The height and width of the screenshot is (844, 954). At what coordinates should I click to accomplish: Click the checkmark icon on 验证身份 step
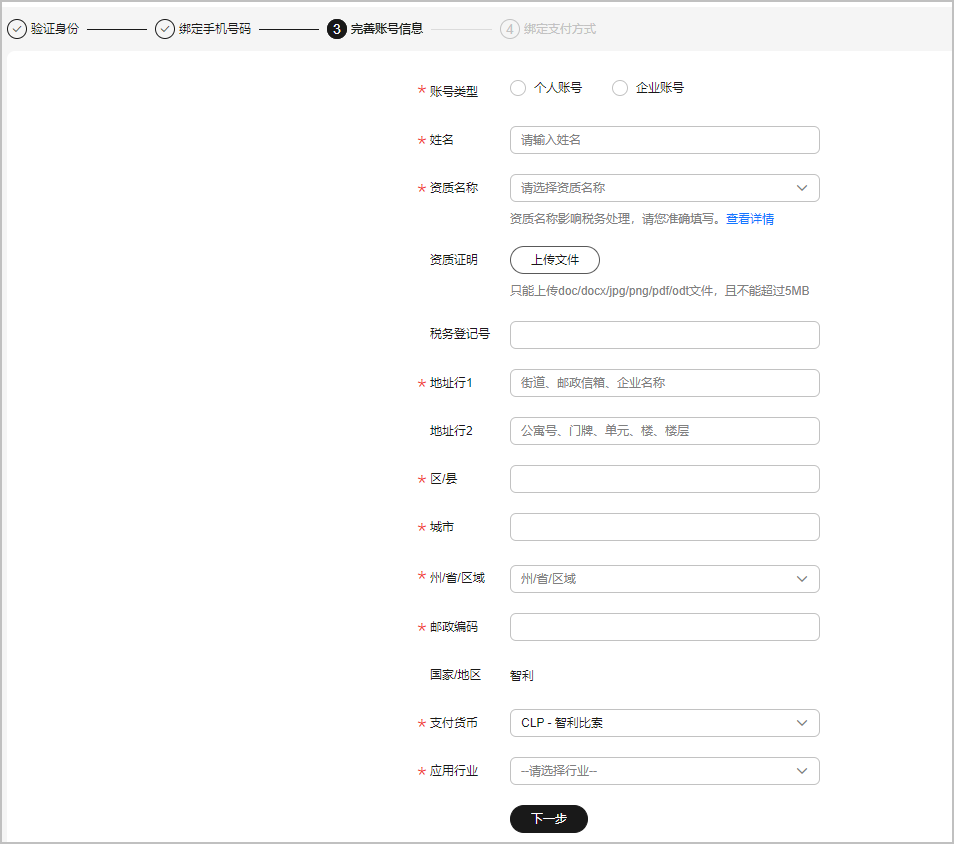coord(17,29)
